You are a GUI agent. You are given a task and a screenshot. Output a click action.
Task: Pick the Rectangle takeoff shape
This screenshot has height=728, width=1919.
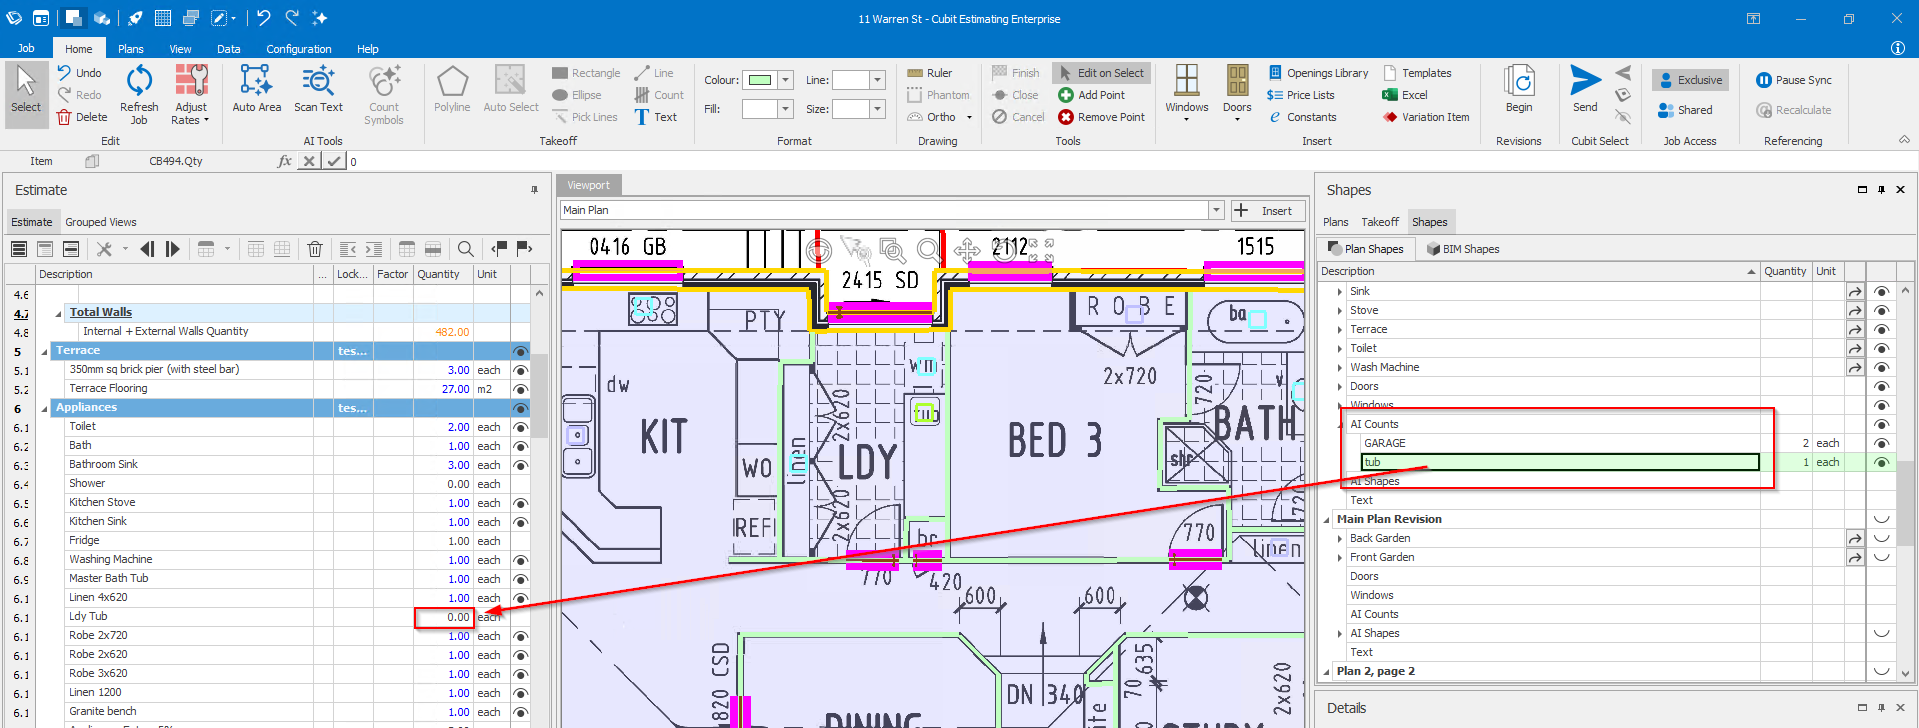[586, 73]
